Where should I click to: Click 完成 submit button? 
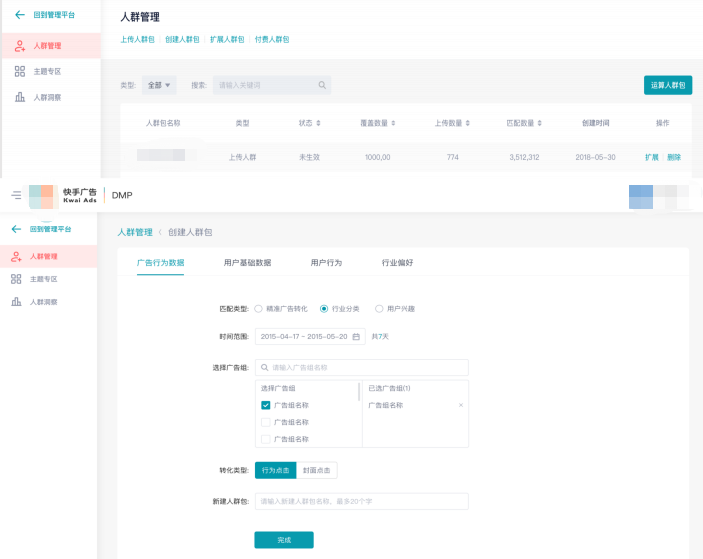tap(284, 540)
